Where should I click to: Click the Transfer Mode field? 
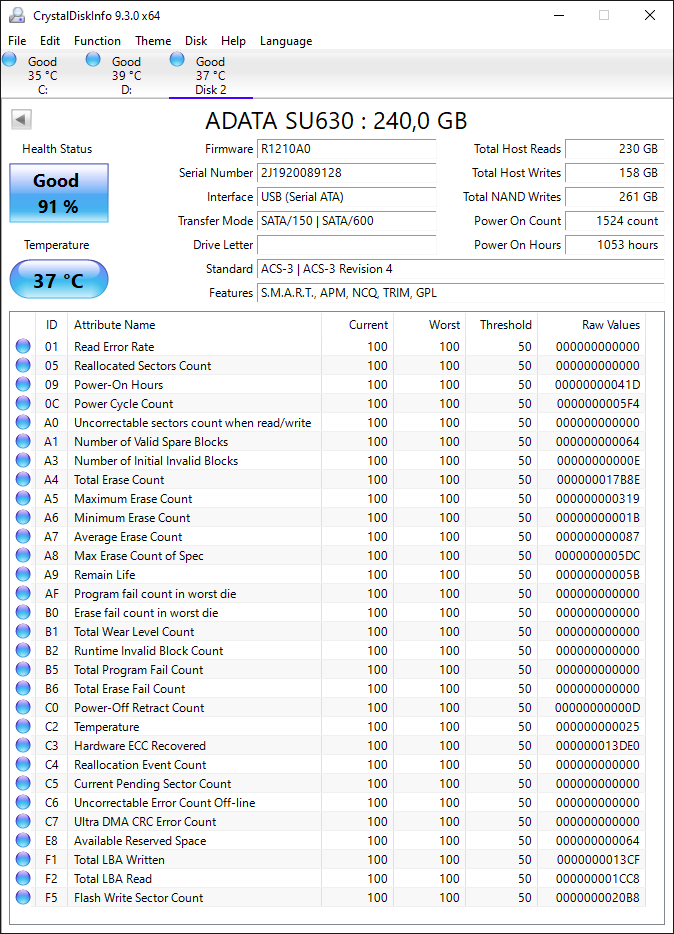pyautogui.click(x=347, y=220)
